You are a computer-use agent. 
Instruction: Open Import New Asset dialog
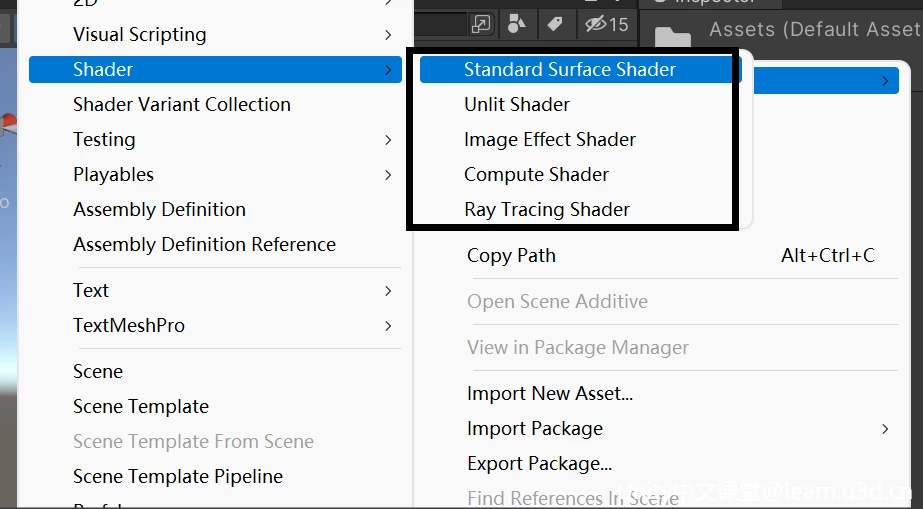click(x=550, y=394)
